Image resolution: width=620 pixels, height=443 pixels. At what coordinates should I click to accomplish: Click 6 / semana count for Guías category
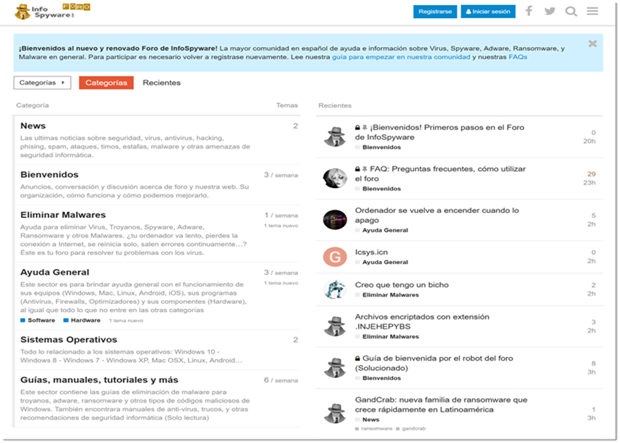point(281,380)
